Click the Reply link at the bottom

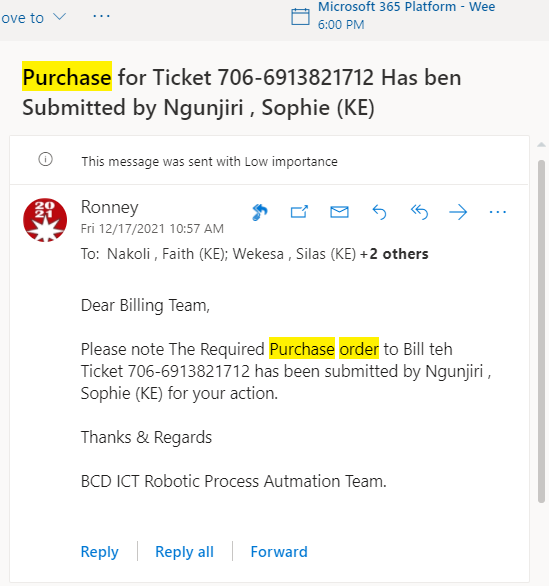(99, 552)
